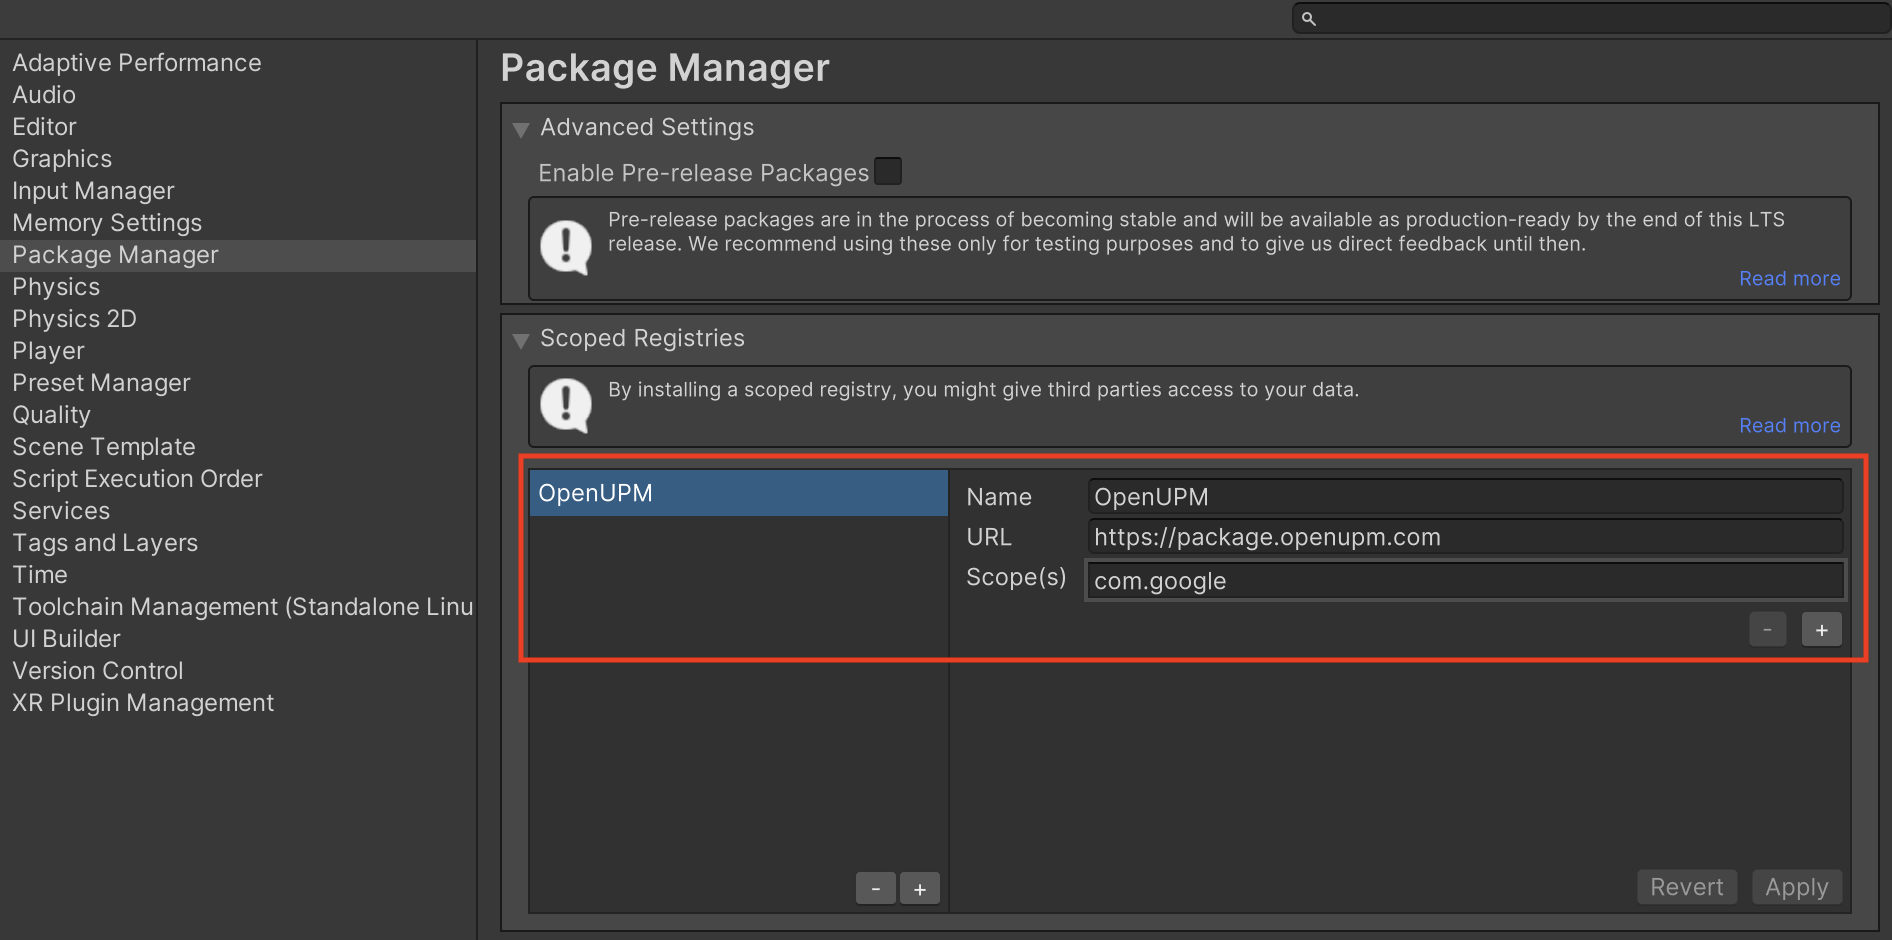The image size is (1892, 940).
Task: Open XR Plugin Management settings
Action: (142, 703)
